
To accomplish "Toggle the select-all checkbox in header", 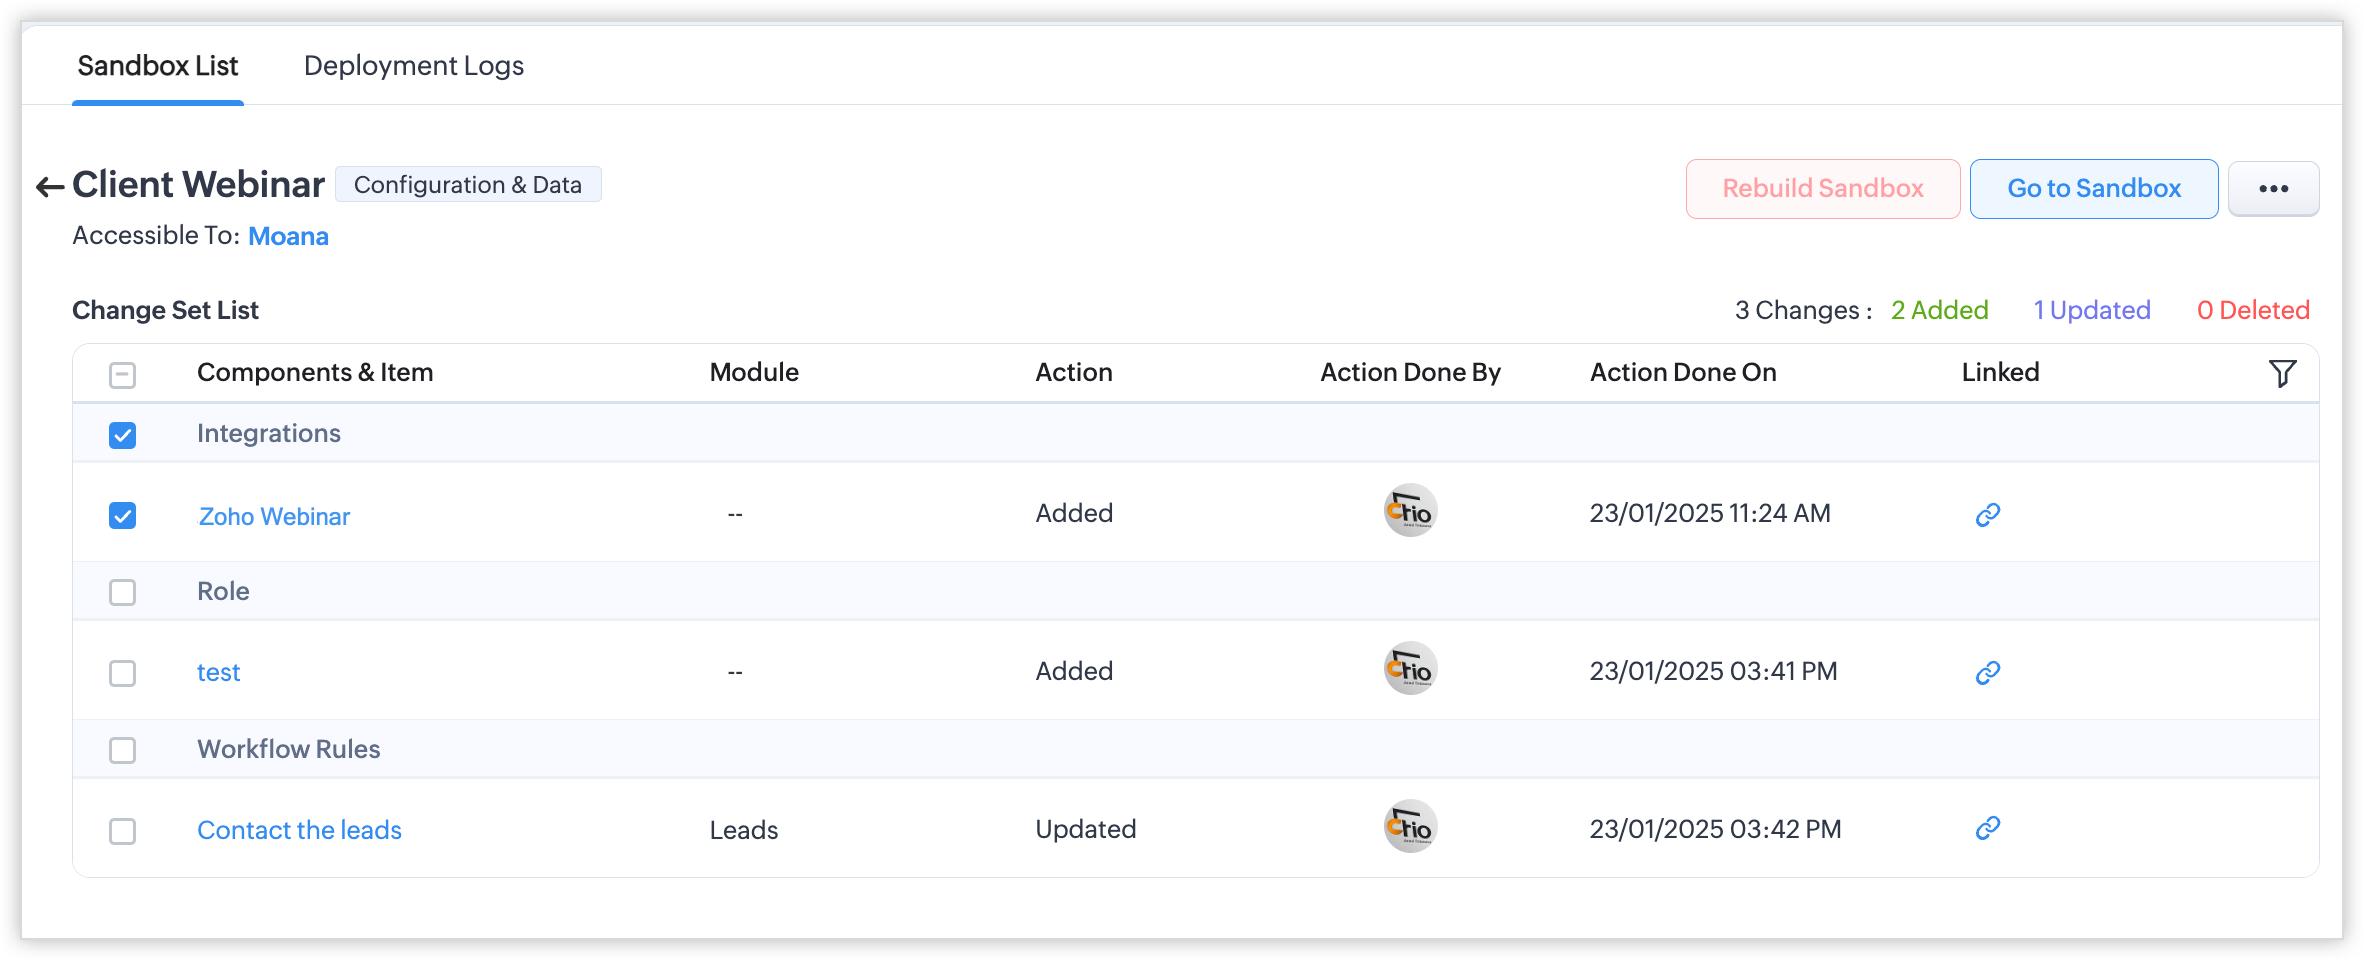I will [123, 375].
